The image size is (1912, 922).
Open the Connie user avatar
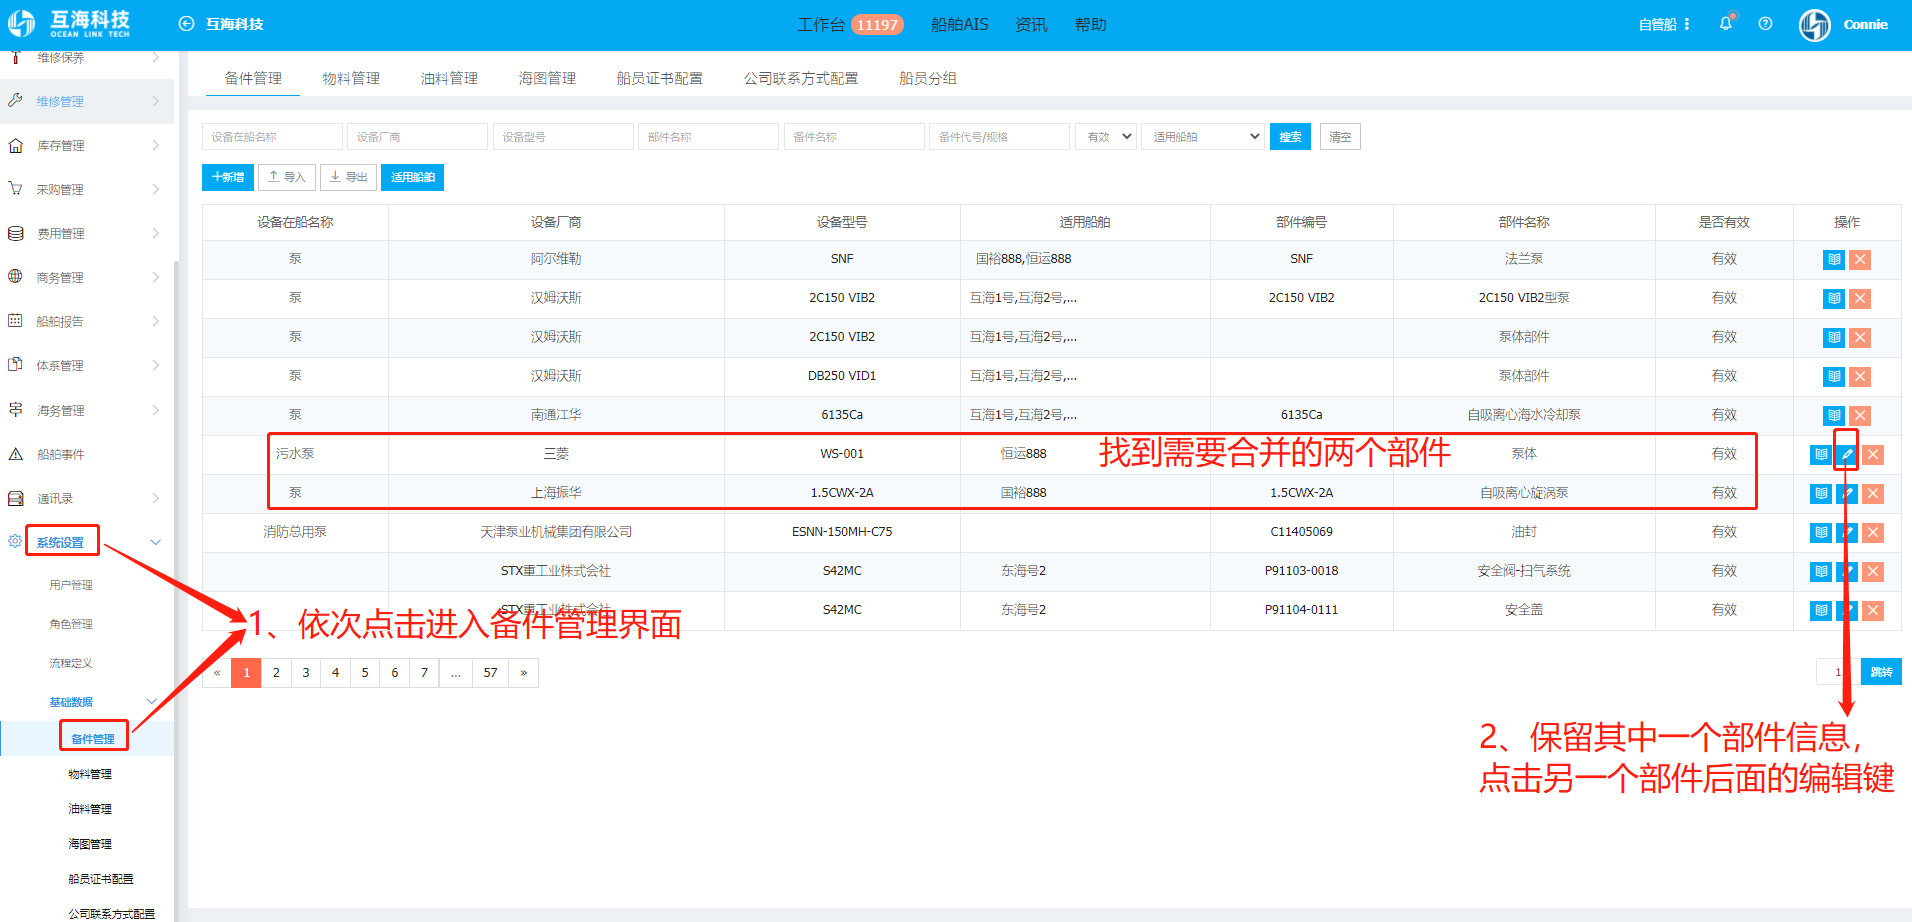[x=1815, y=25]
